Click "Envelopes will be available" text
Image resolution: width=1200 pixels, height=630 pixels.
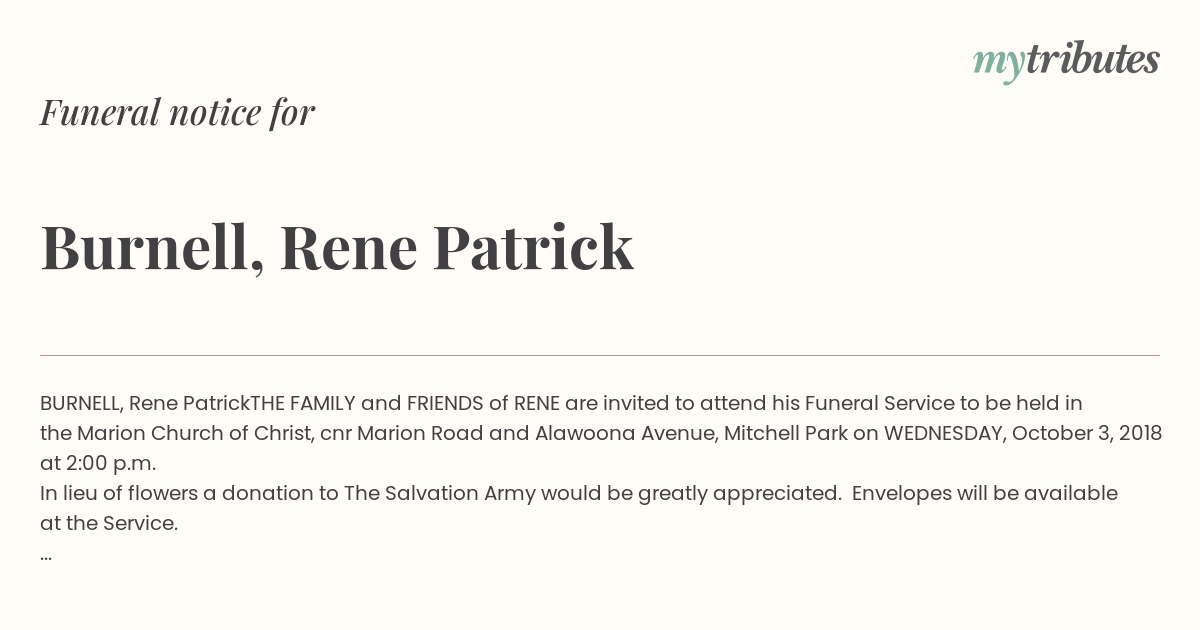click(x=985, y=494)
